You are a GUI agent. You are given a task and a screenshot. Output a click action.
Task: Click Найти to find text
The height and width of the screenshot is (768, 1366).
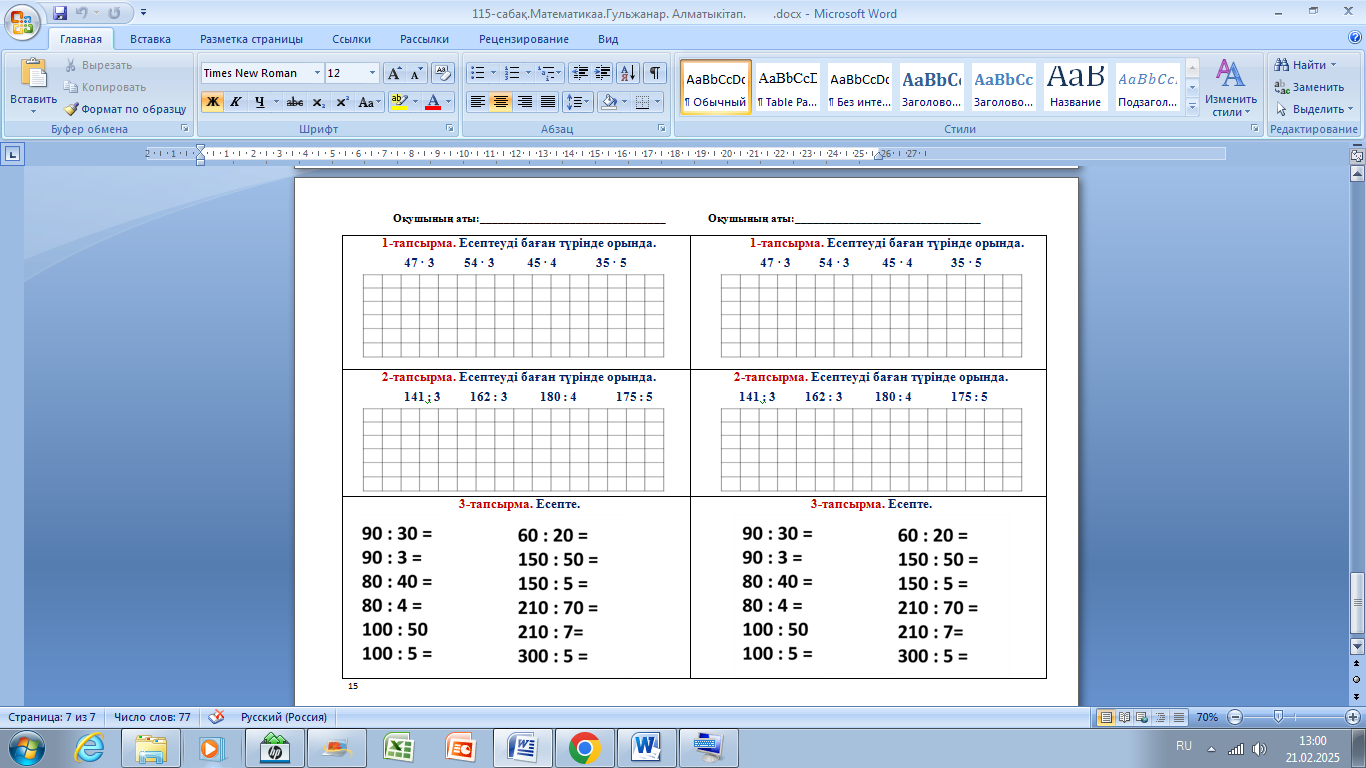coord(1305,65)
